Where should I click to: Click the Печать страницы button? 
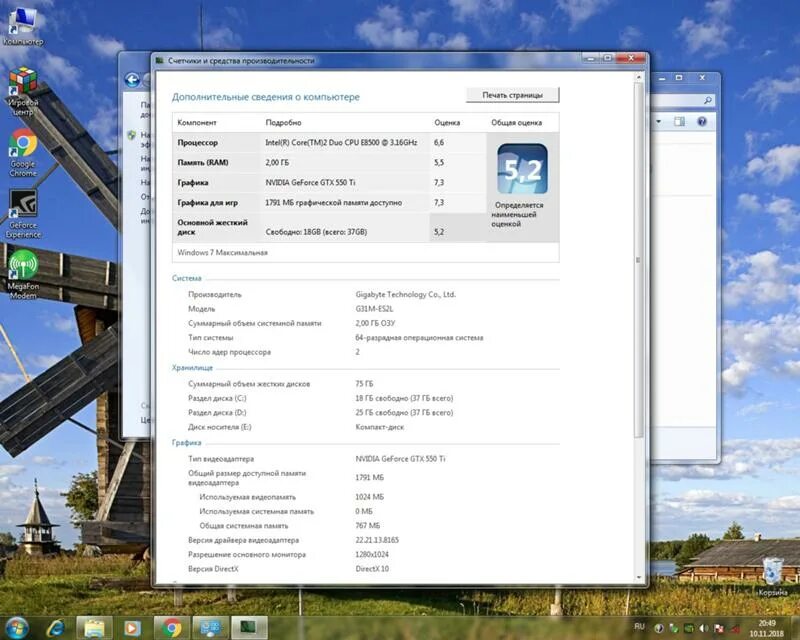point(512,95)
